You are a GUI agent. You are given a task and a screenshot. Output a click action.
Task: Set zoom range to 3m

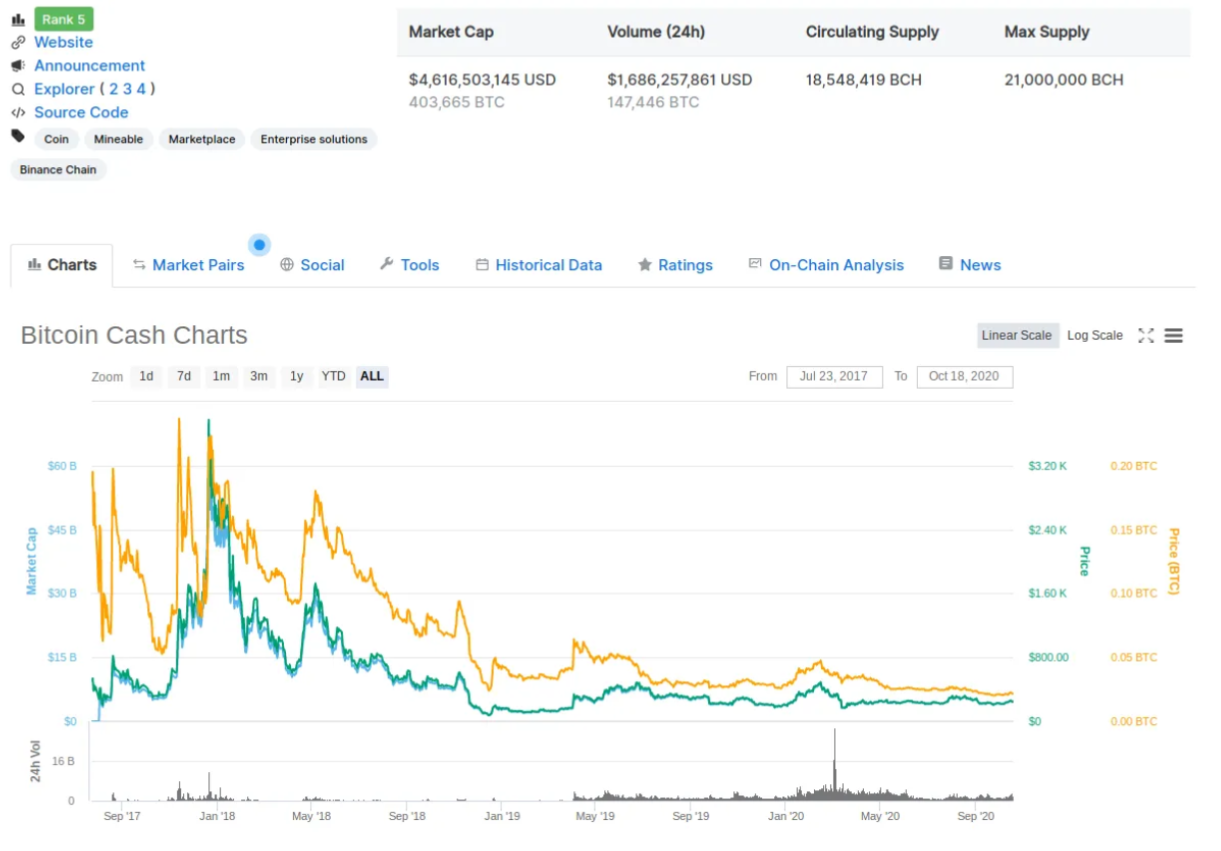click(x=259, y=377)
